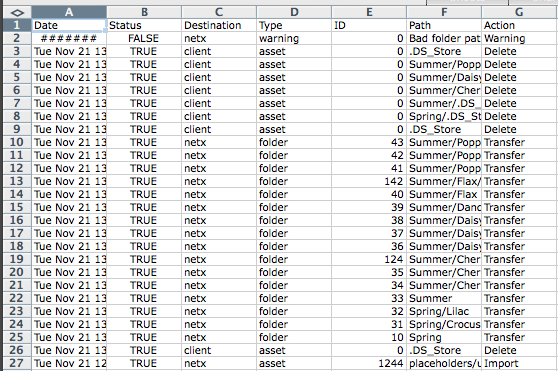Select column A header
The width and height of the screenshot is (558, 371).
pyautogui.click(x=69, y=12)
